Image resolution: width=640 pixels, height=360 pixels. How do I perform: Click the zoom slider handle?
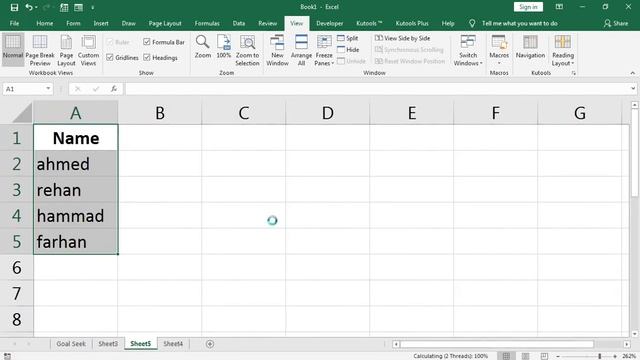pyautogui.click(x=600, y=356)
